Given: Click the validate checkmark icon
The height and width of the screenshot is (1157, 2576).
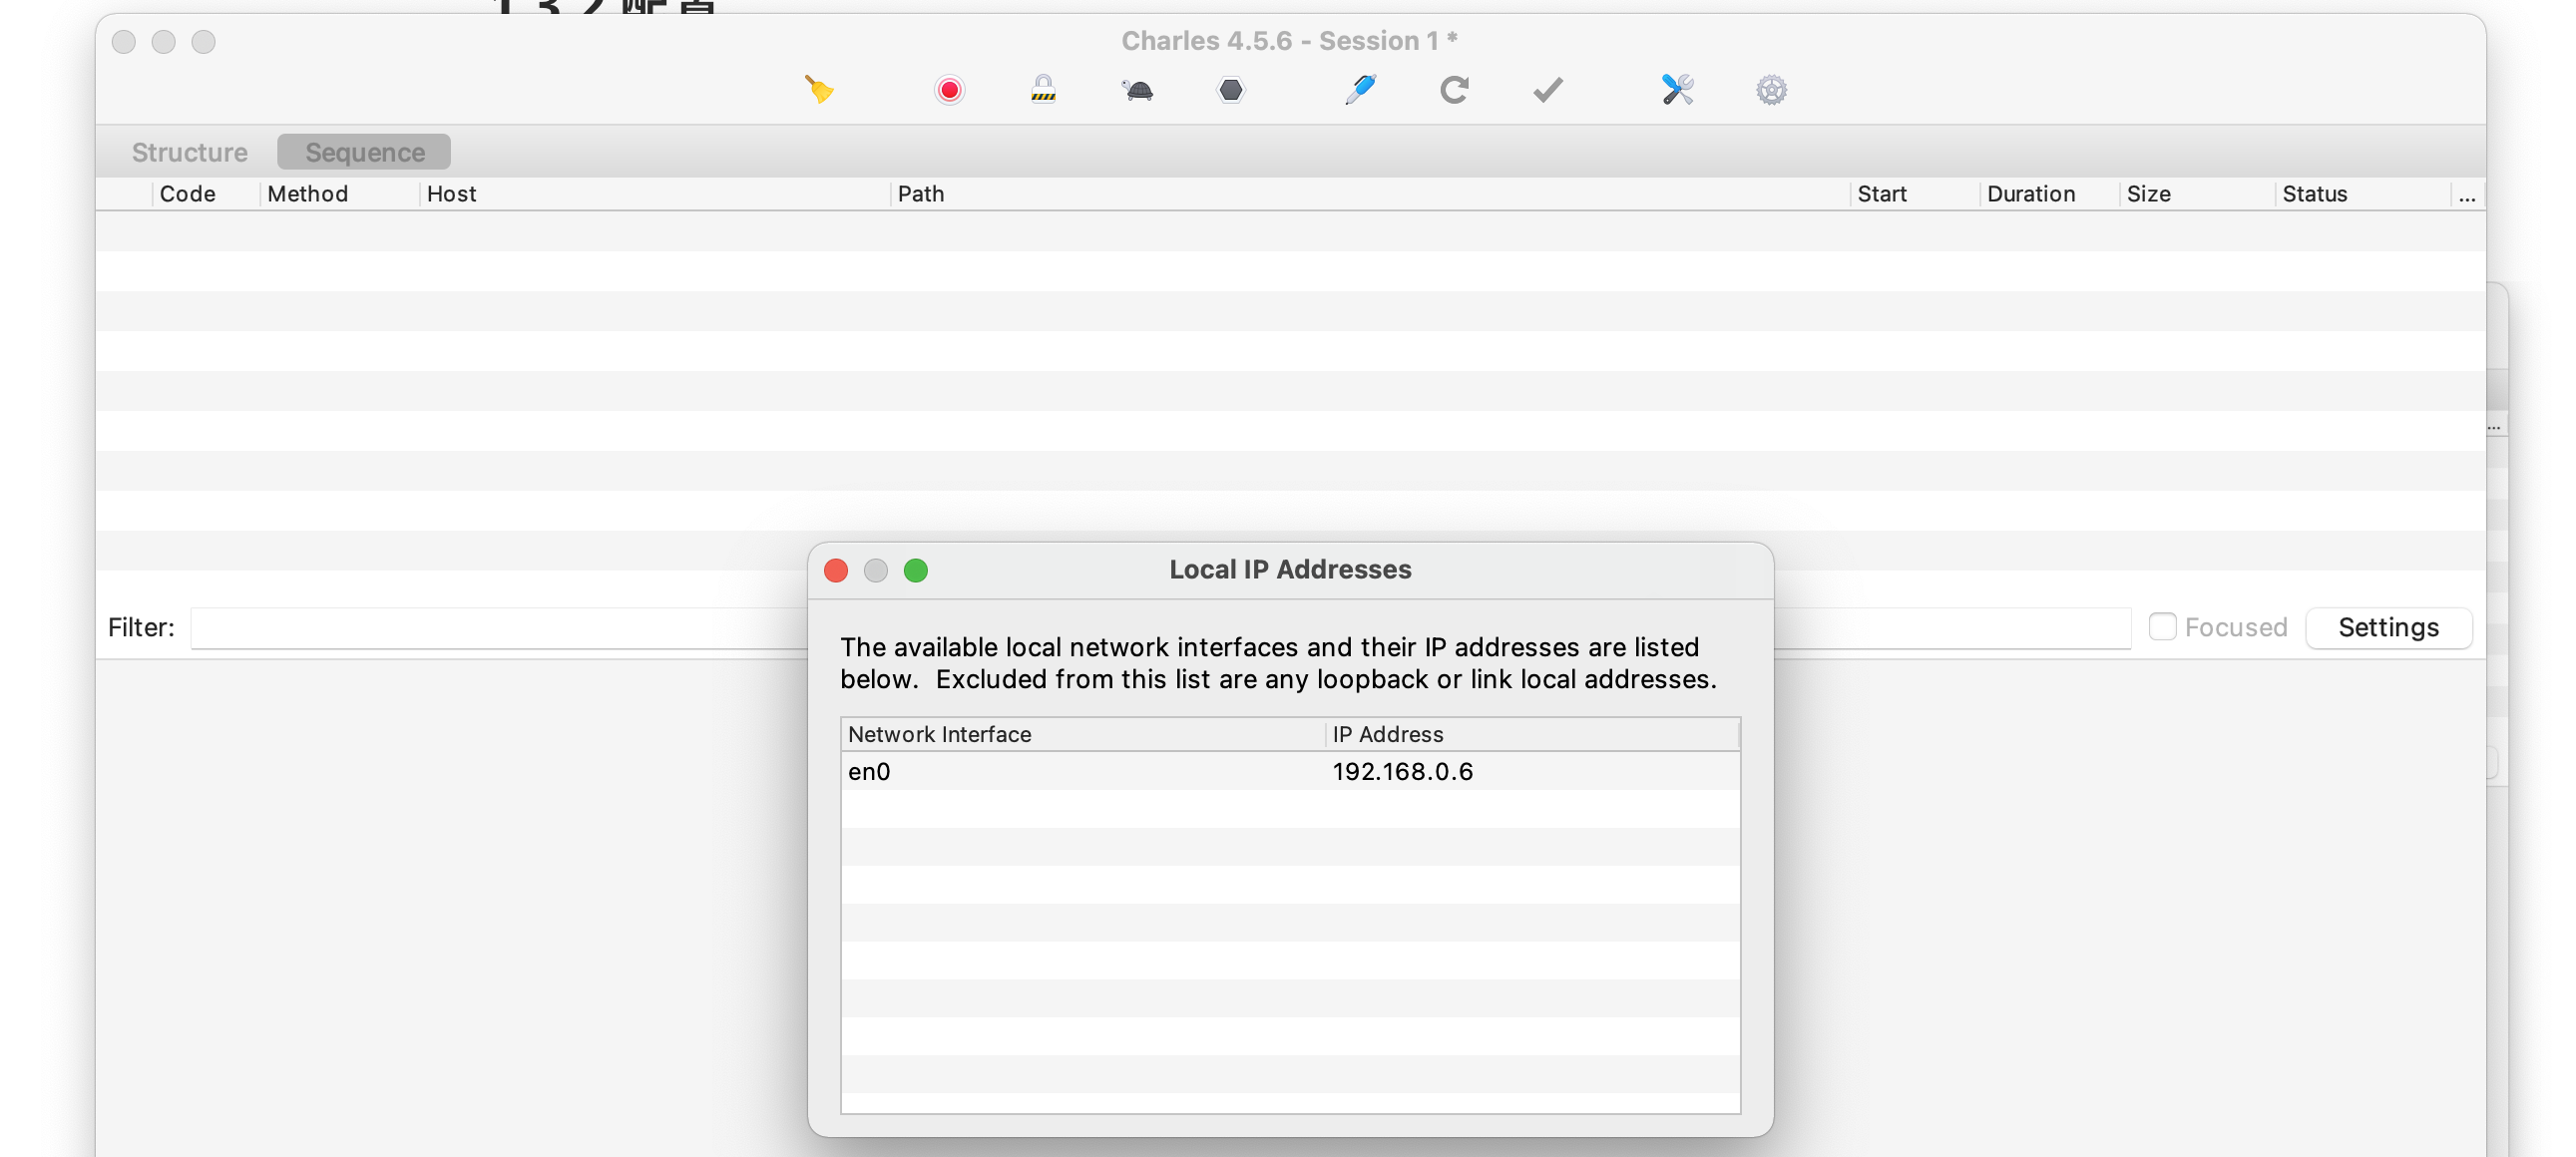Looking at the screenshot, I should [1547, 90].
